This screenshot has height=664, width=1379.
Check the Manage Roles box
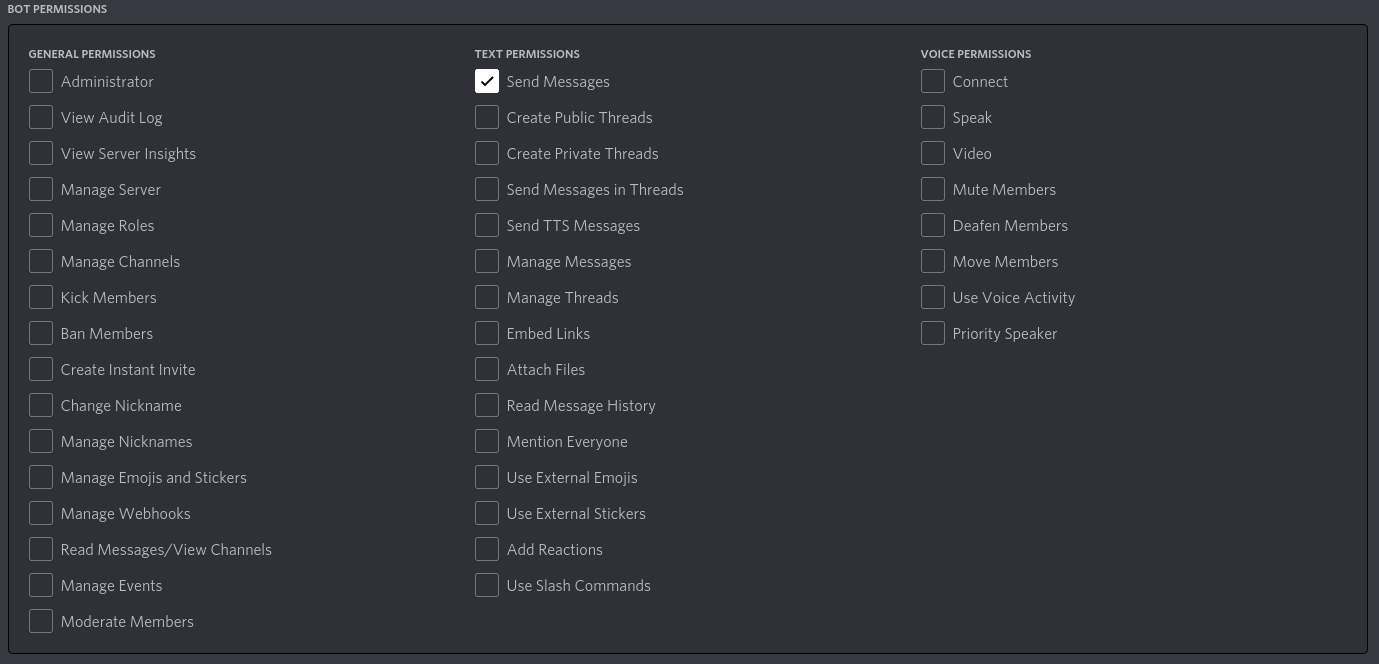[41, 225]
